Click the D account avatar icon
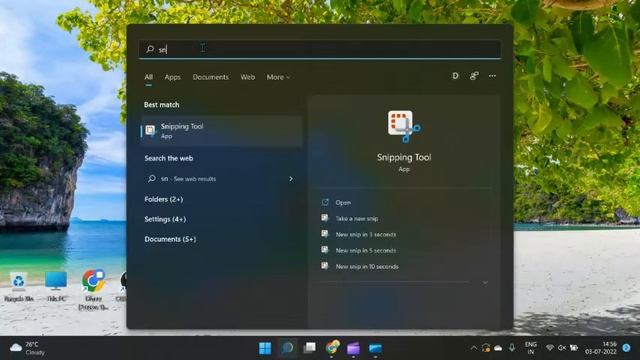640x360 pixels. (x=455, y=76)
